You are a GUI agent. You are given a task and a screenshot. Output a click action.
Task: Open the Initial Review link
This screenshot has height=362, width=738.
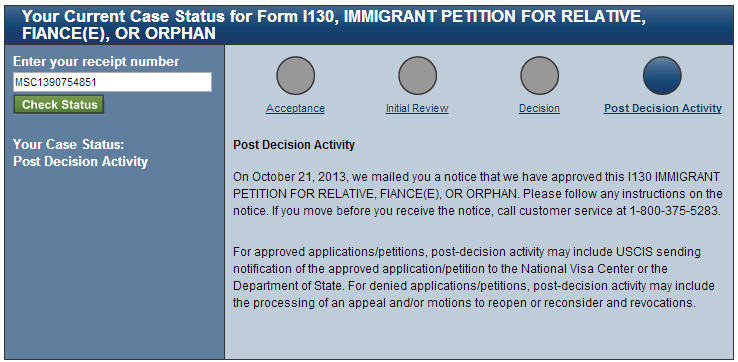point(417,108)
